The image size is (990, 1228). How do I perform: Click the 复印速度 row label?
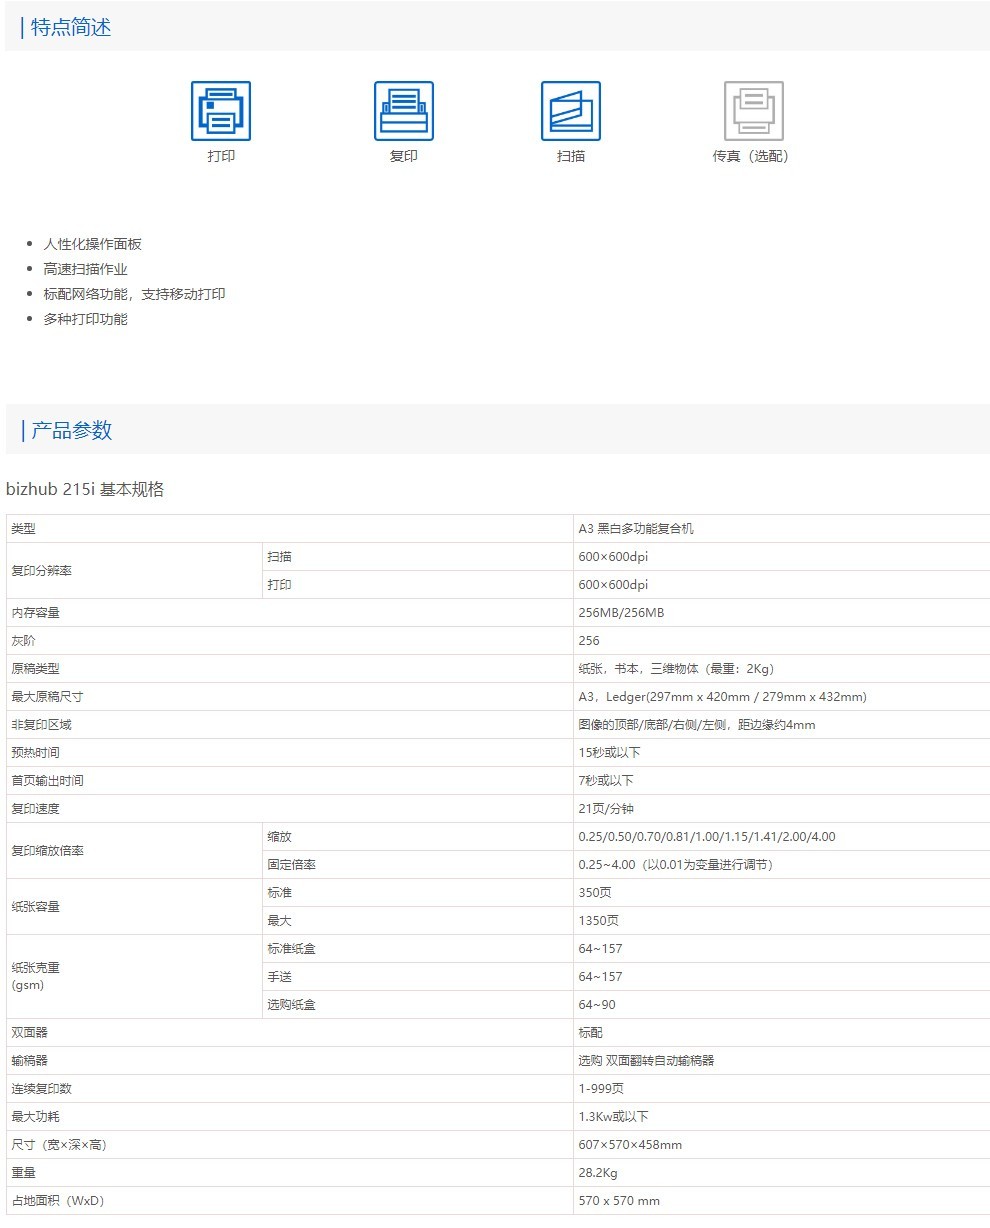(35, 809)
